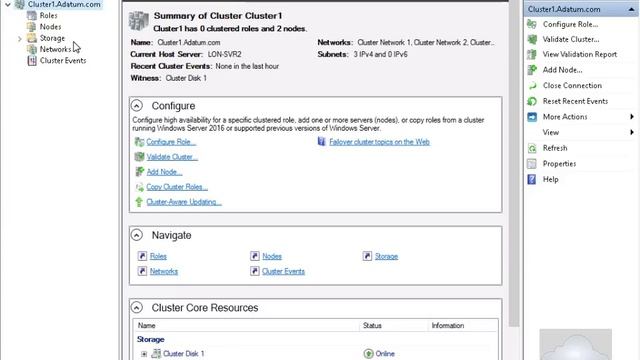Open the Cluster-Aware Updating... link
This screenshot has width=640, height=360.
click(x=184, y=202)
